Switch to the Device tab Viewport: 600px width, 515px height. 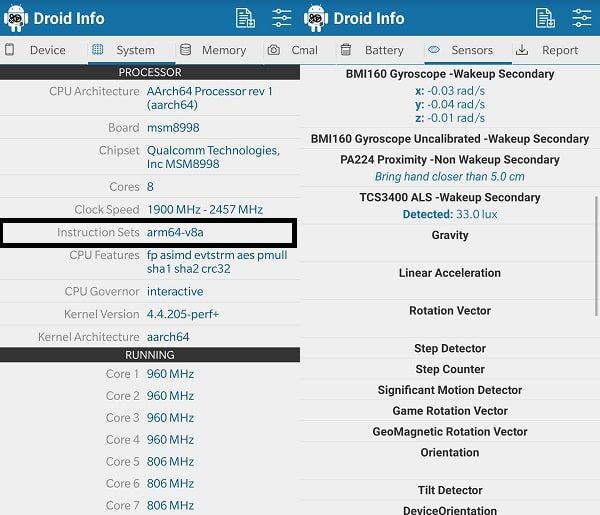44,50
